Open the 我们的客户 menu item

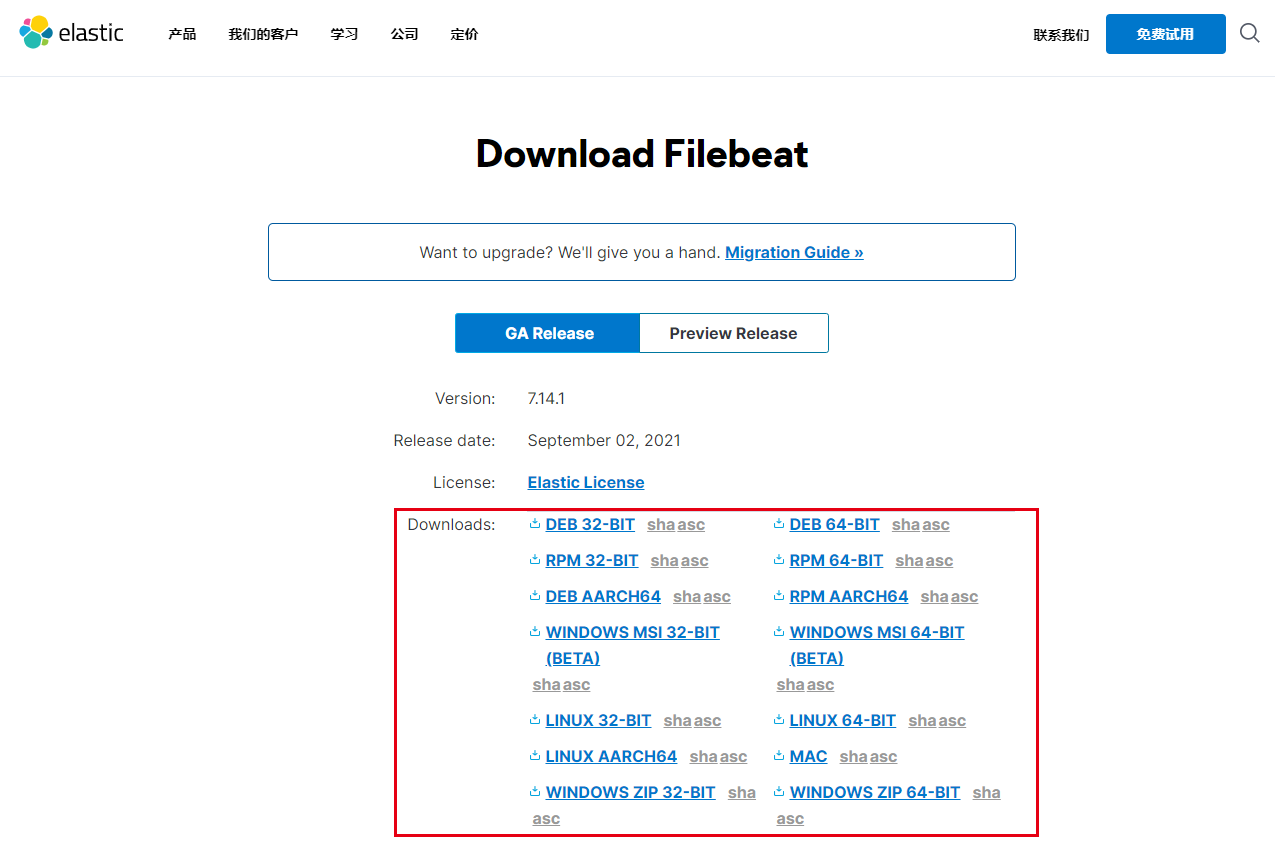point(263,33)
